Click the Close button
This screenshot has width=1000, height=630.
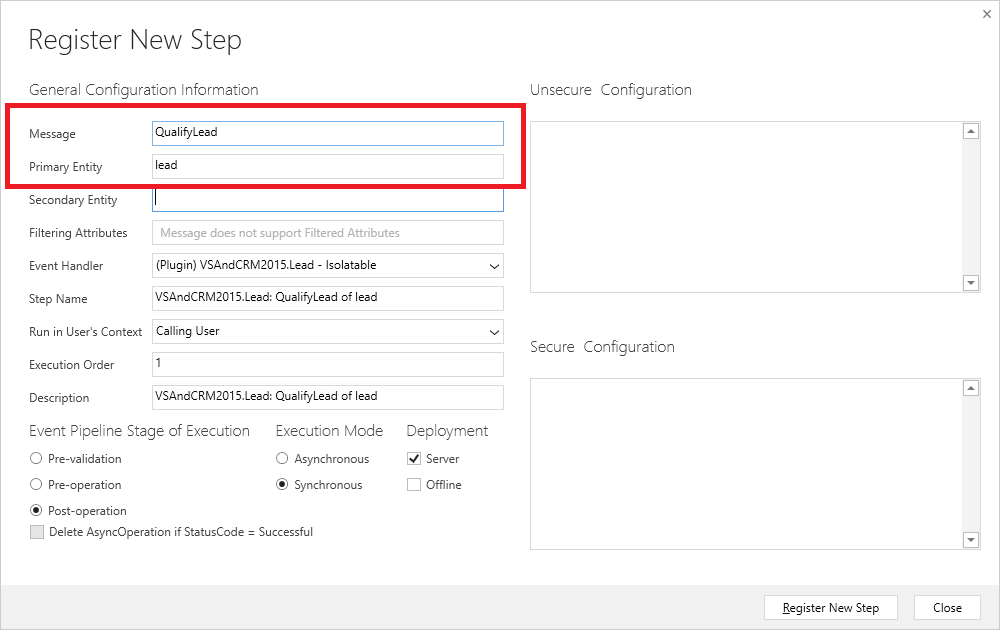946,607
